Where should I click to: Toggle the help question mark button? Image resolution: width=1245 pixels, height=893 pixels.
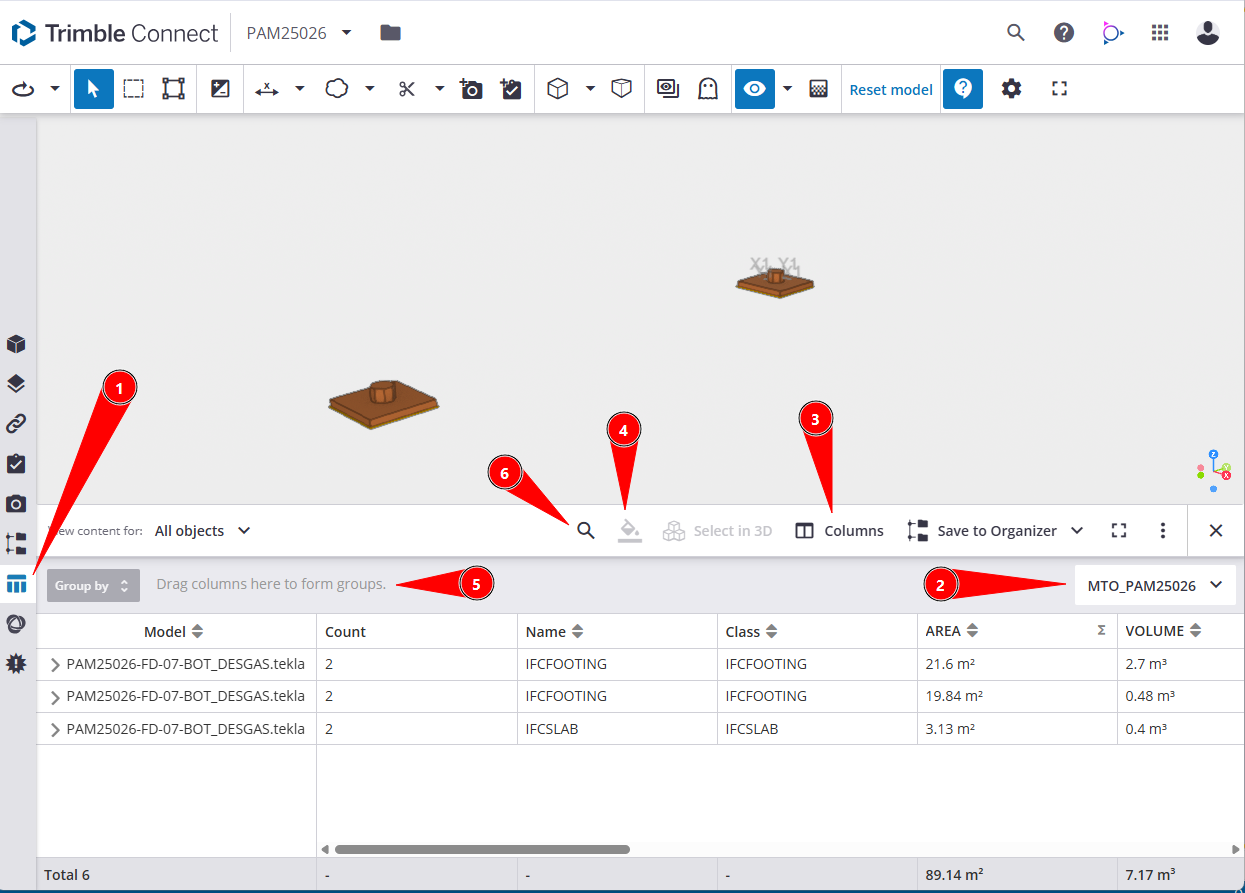click(963, 89)
